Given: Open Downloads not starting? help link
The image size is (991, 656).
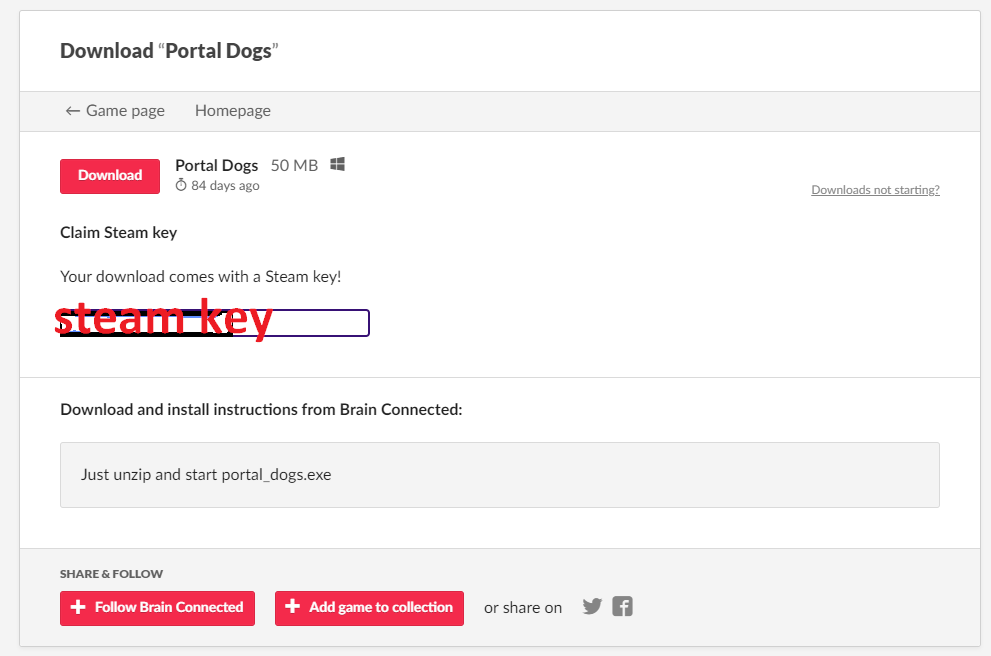Looking at the screenshot, I should (875, 190).
